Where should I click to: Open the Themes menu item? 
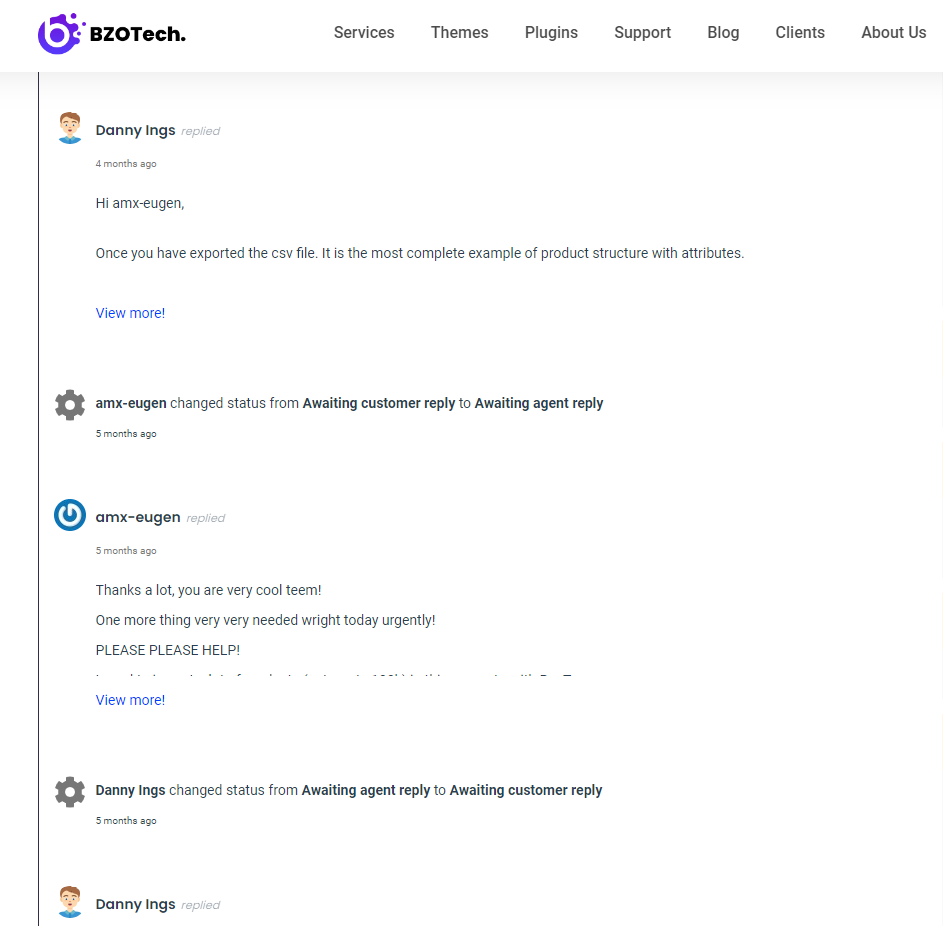(459, 32)
